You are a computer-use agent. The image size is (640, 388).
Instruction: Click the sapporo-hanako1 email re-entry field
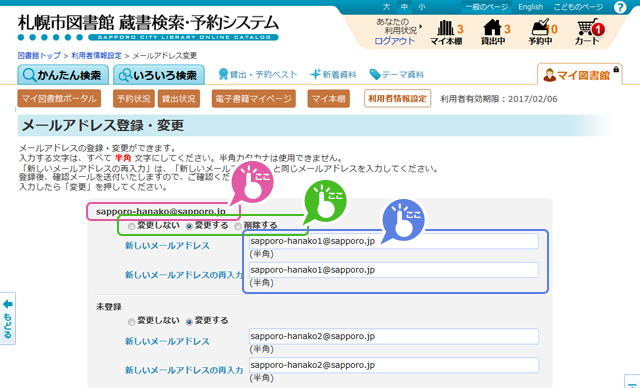coord(393,270)
